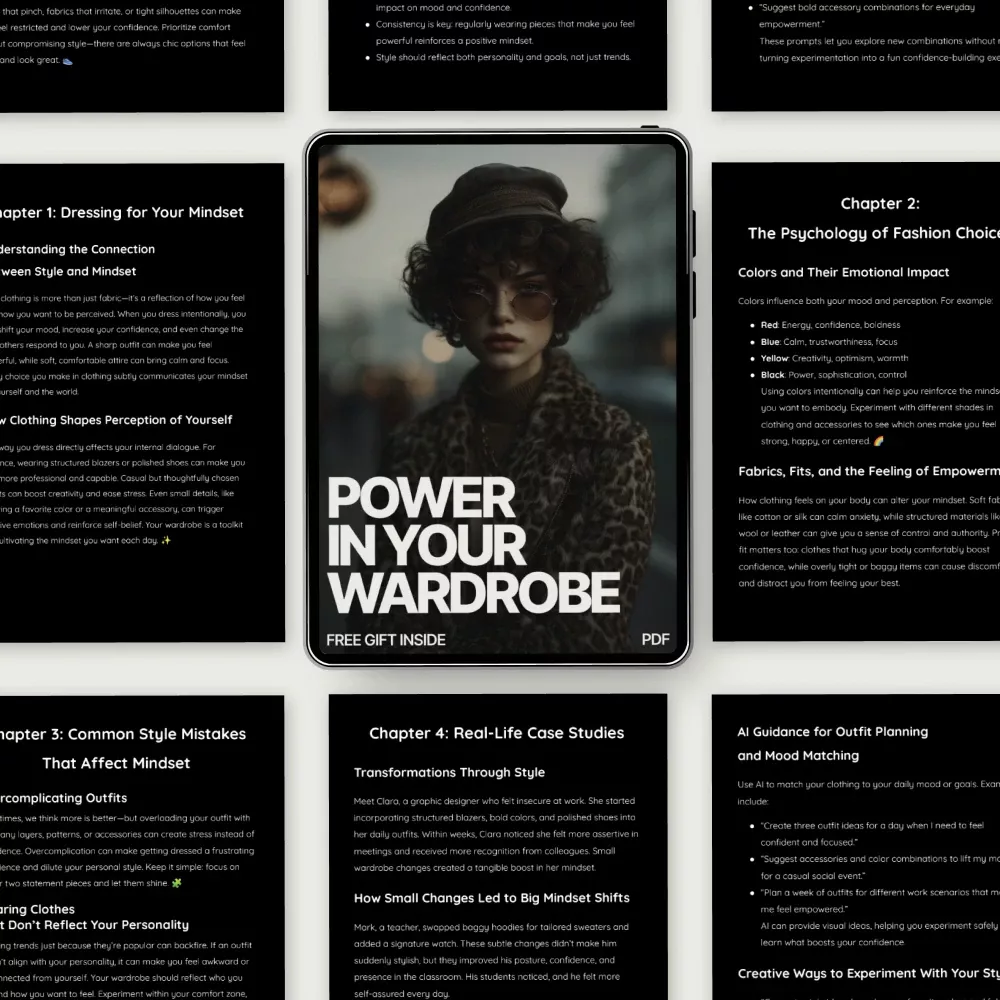Click the sparkle emoji ending Chapter 1 text
Viewport: 1000px width, 1000px height.
pyautogui.click(x=166, y=540)
